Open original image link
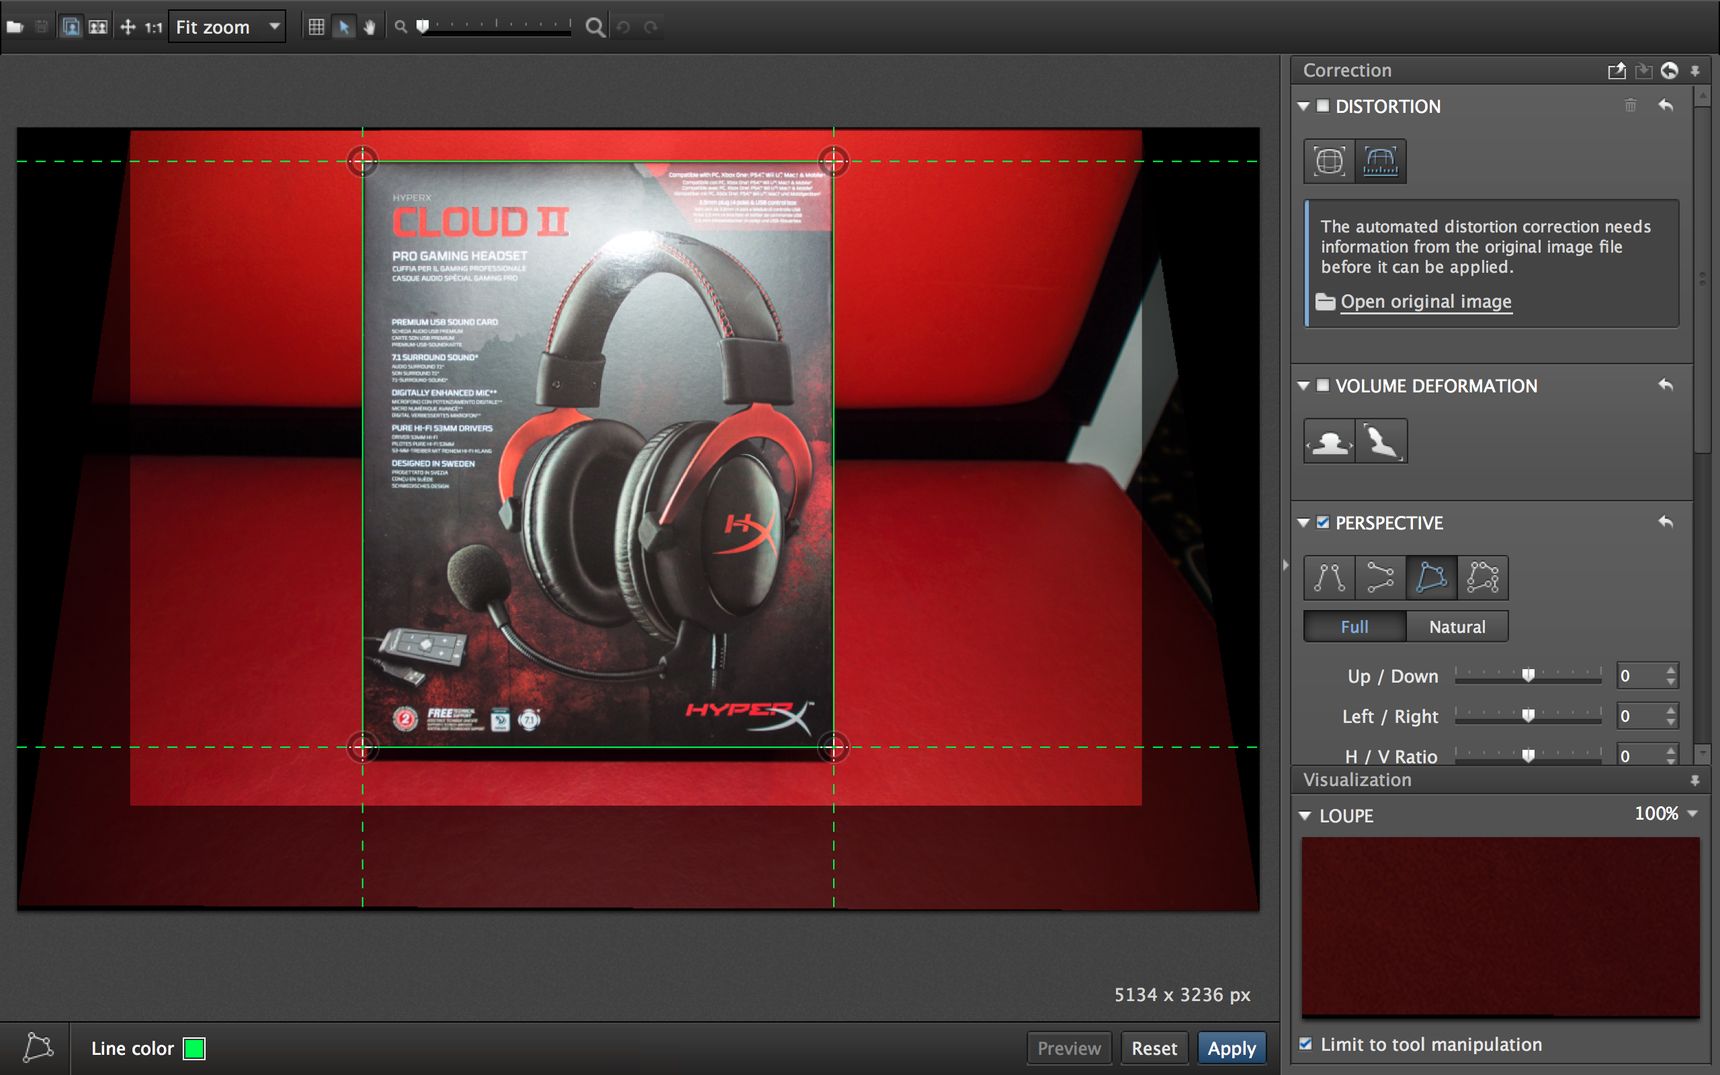Image resolution: width=1720 pixels, height=1075 pixels. coord(1426,301)
